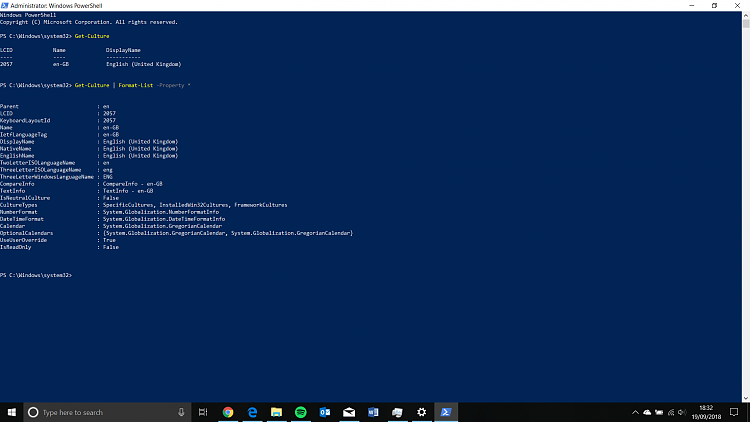The height and width of the screenshot is (422, 750).
Task: Open Microsoft Word from the taskbar
Action: coord(373,412)
